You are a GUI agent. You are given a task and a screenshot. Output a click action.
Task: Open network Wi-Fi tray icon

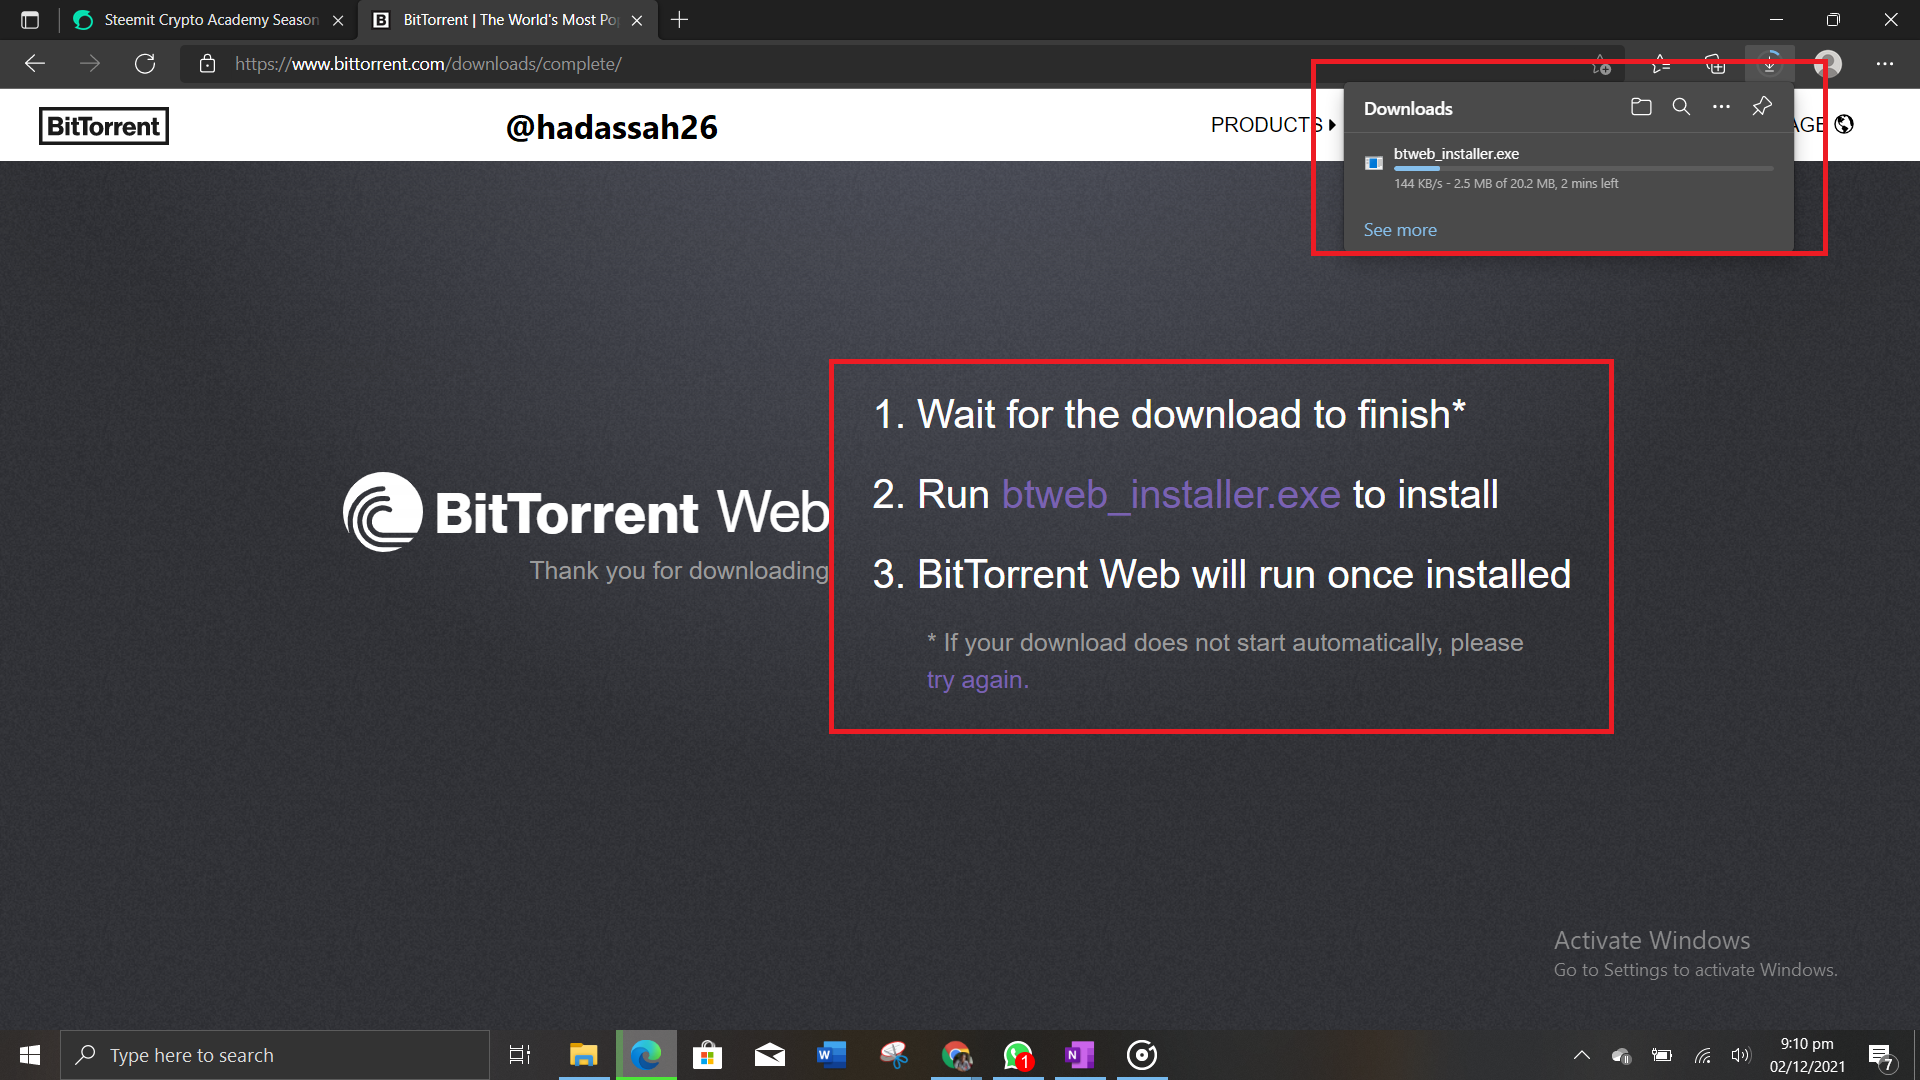click(x=1702, y=1055)
